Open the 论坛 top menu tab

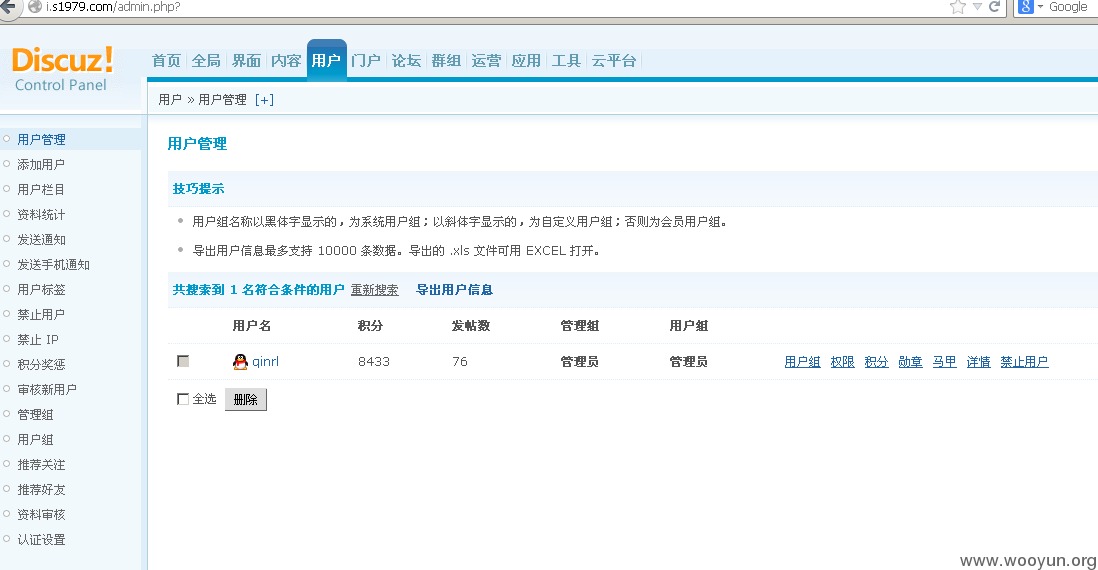click(x=406, y=61)
